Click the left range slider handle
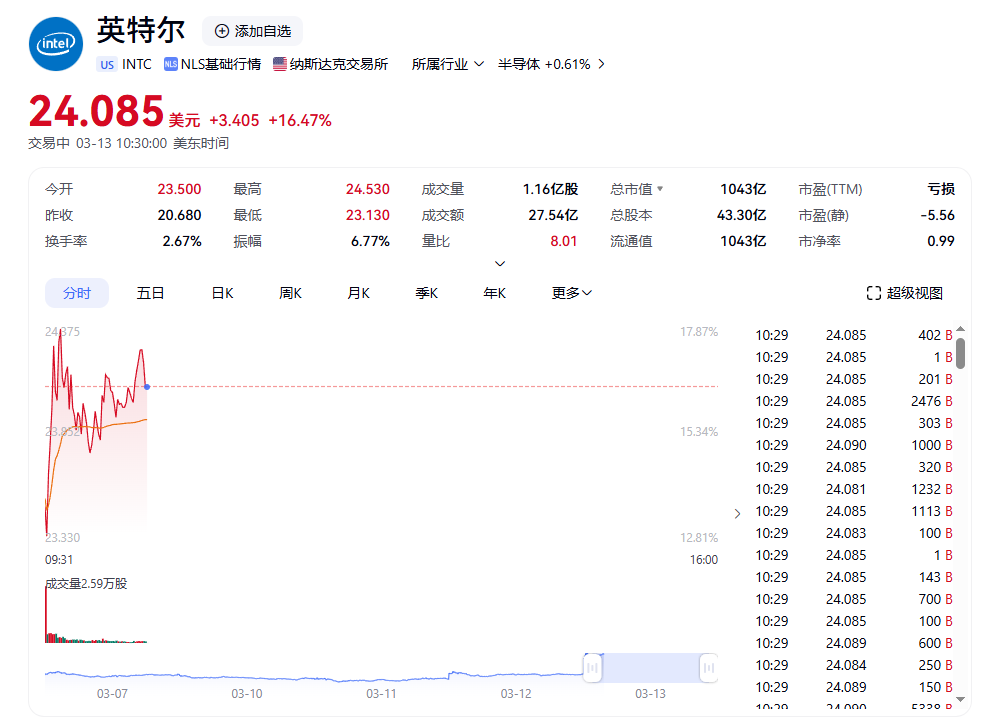 pyautogui.click(x=592, y=668)
